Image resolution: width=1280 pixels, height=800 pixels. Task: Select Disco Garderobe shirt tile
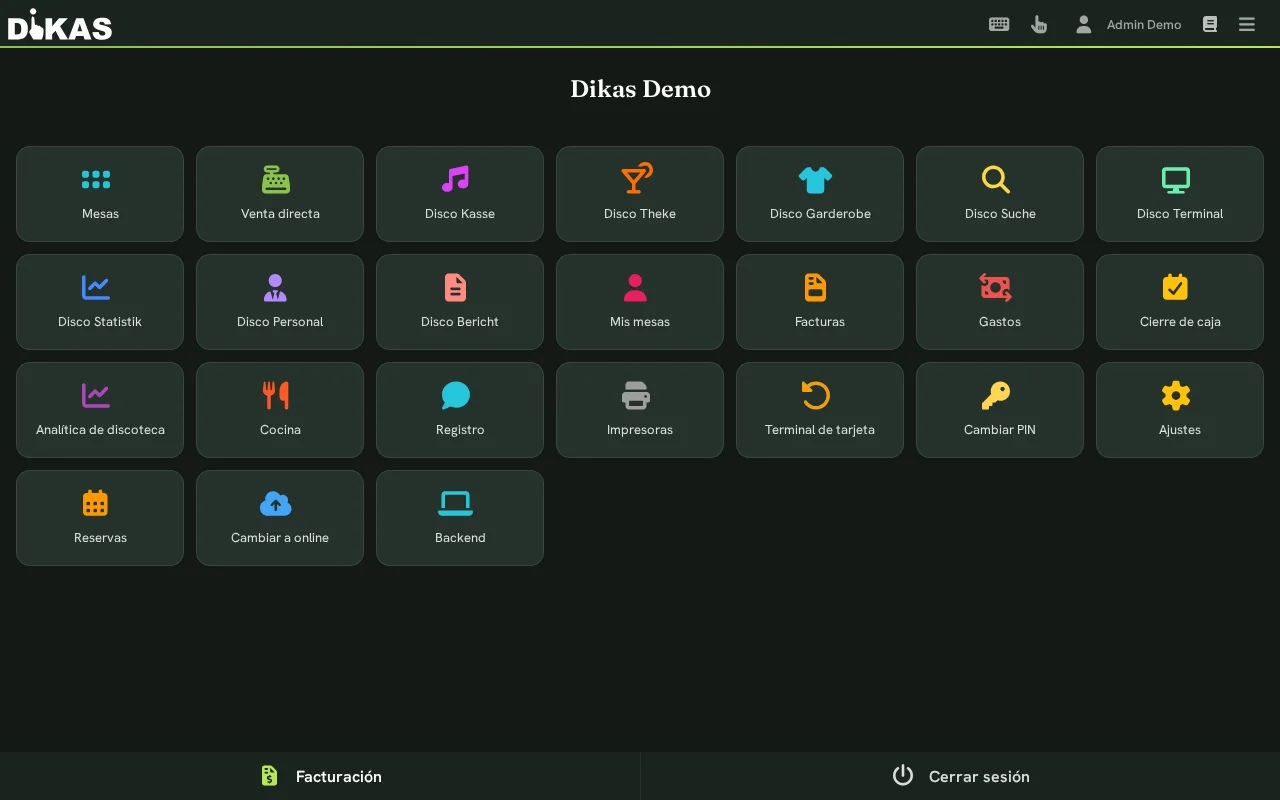pos(820,194)
